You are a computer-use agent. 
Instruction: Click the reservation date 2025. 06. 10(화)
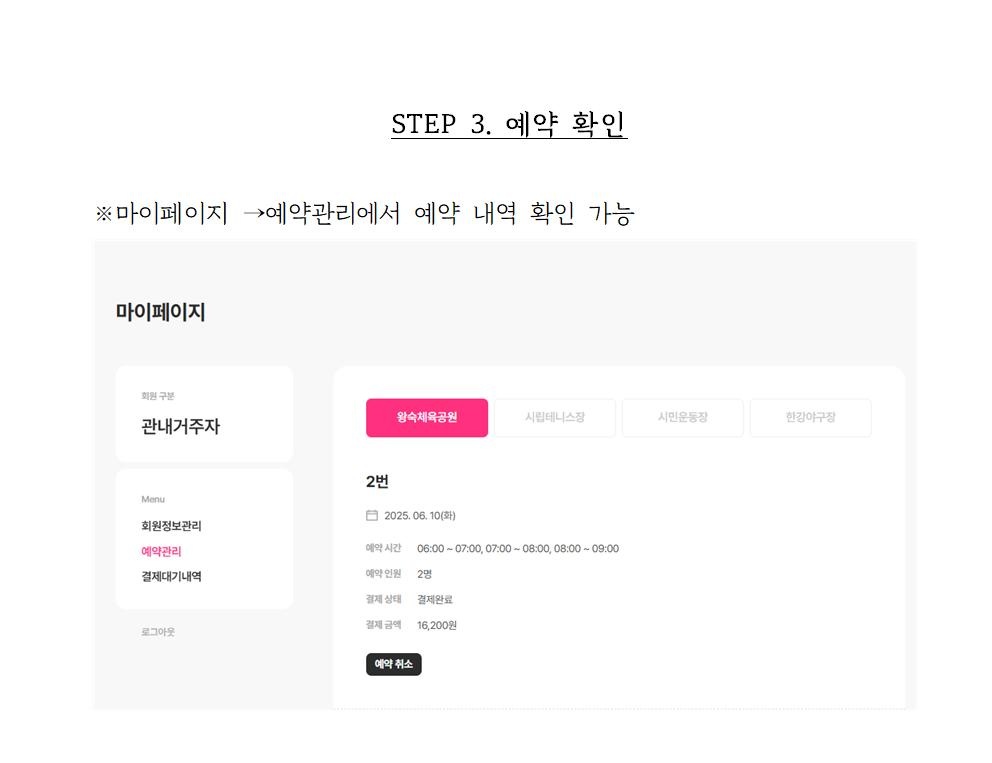click(x=419, y=516)
